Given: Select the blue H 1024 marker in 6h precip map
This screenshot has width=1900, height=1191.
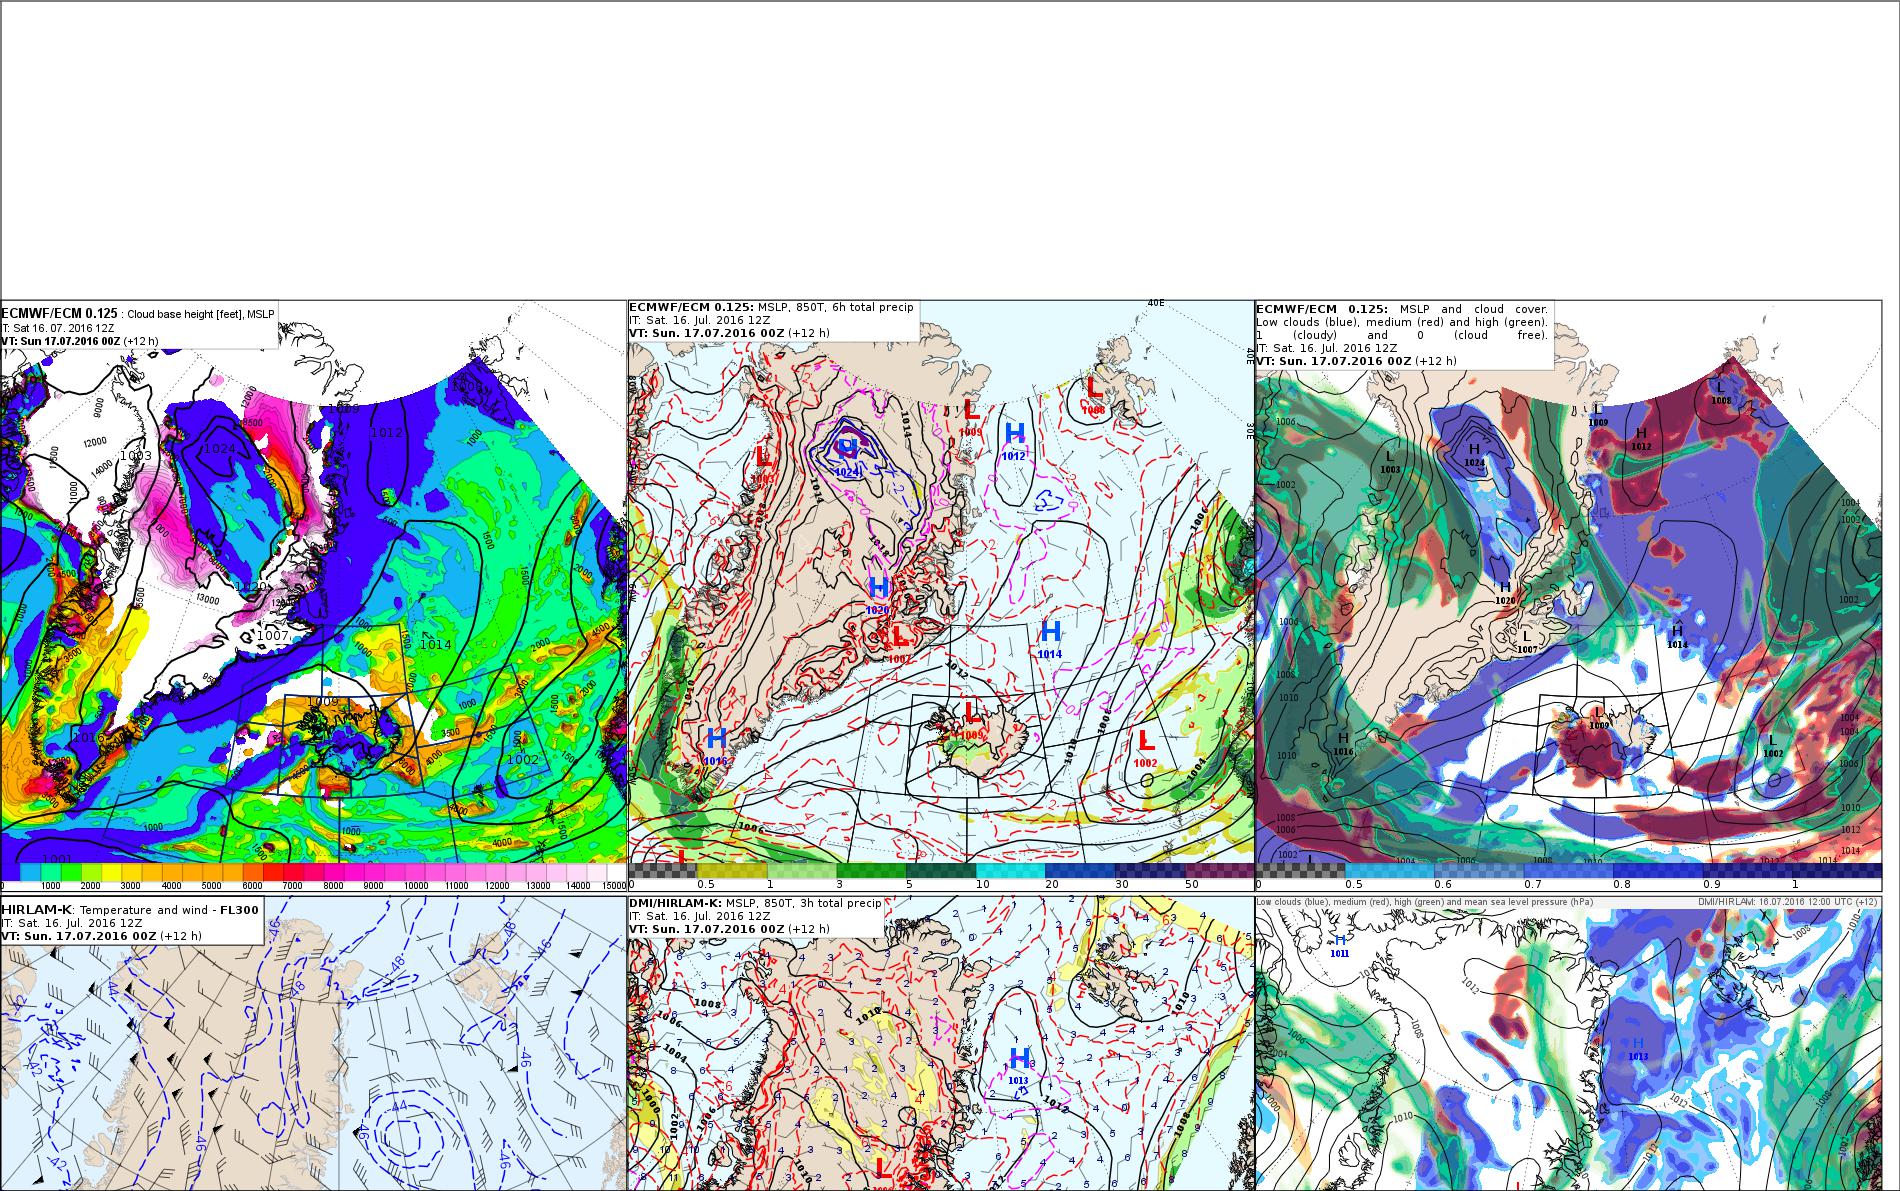Looking at the screenshot, I should [847, 455].
